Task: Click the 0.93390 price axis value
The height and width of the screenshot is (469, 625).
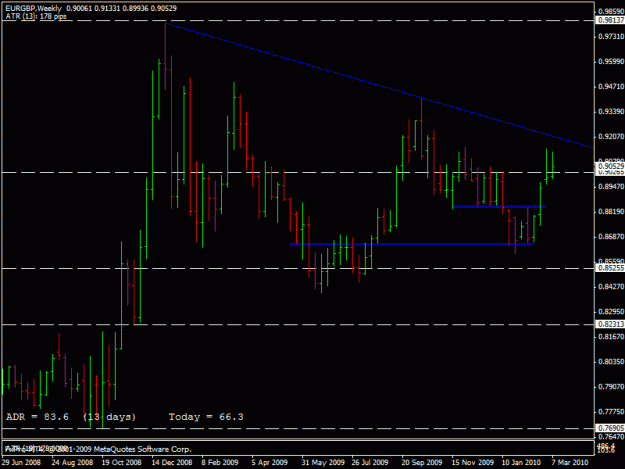Action: (611, 112)
